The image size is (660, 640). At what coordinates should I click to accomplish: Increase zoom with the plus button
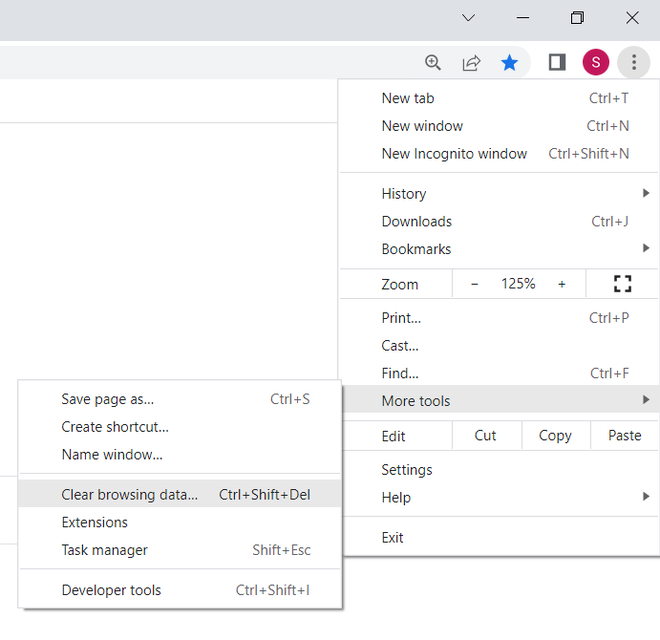tap(562, 284)
